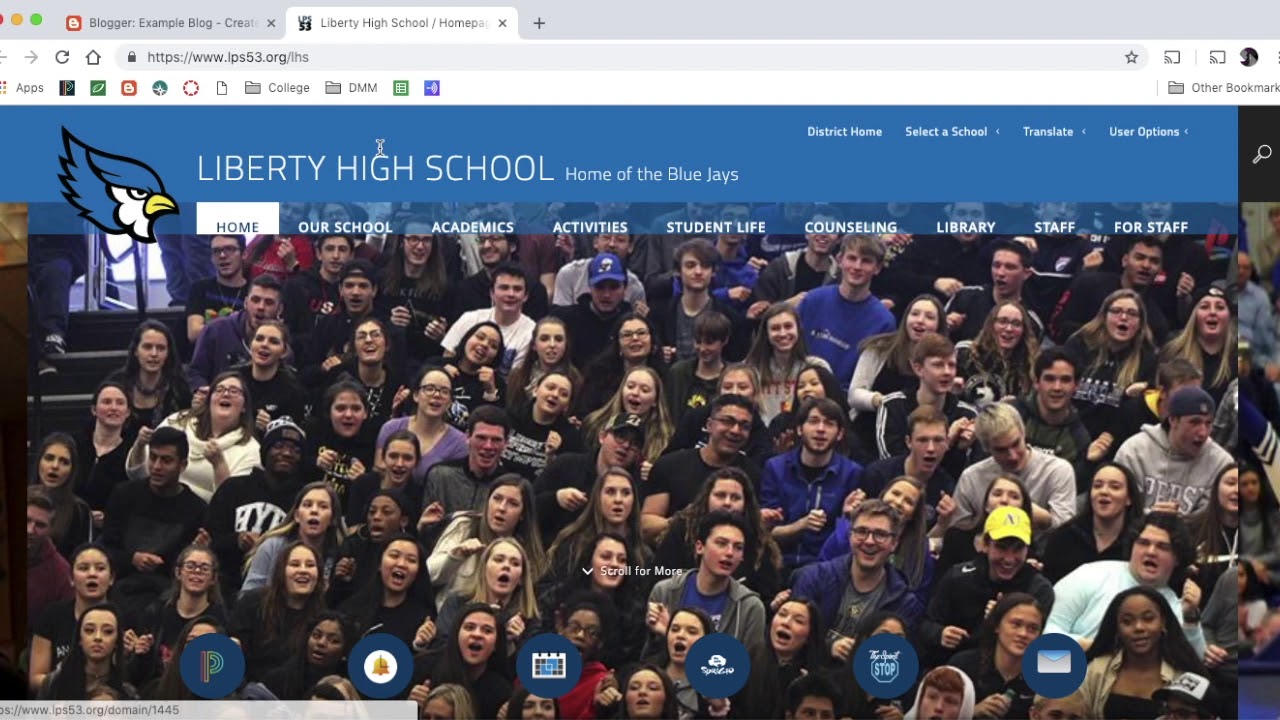
Task: Open the Other Bookmarks folder
Action: 1224,88
